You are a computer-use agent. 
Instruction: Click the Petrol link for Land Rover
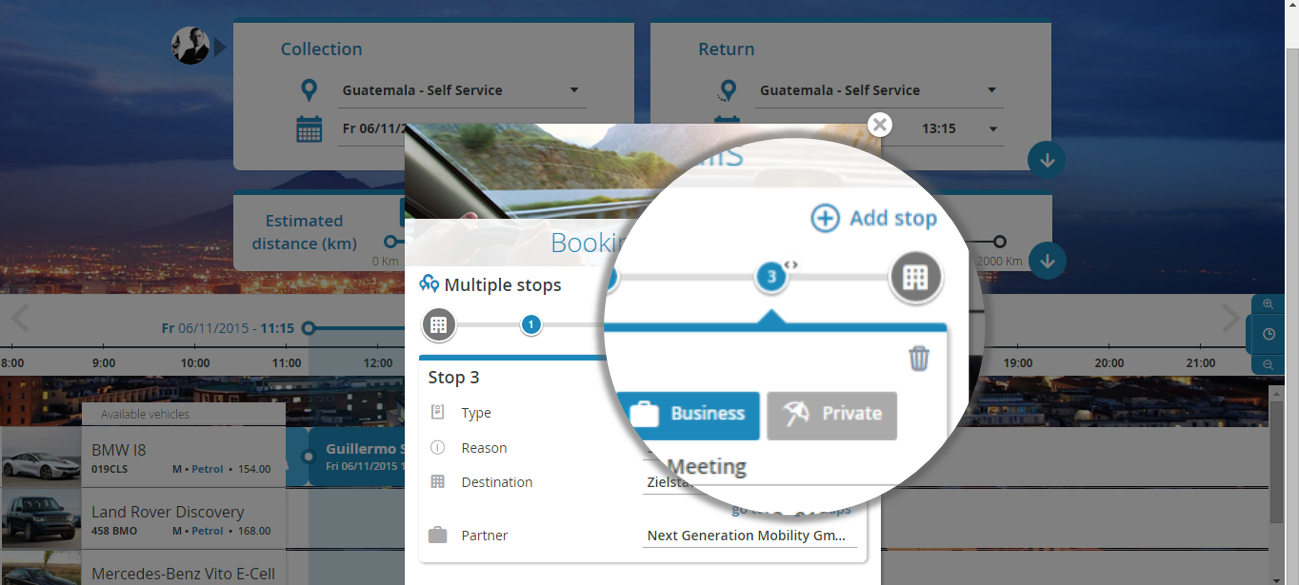(x=208, y=531)
